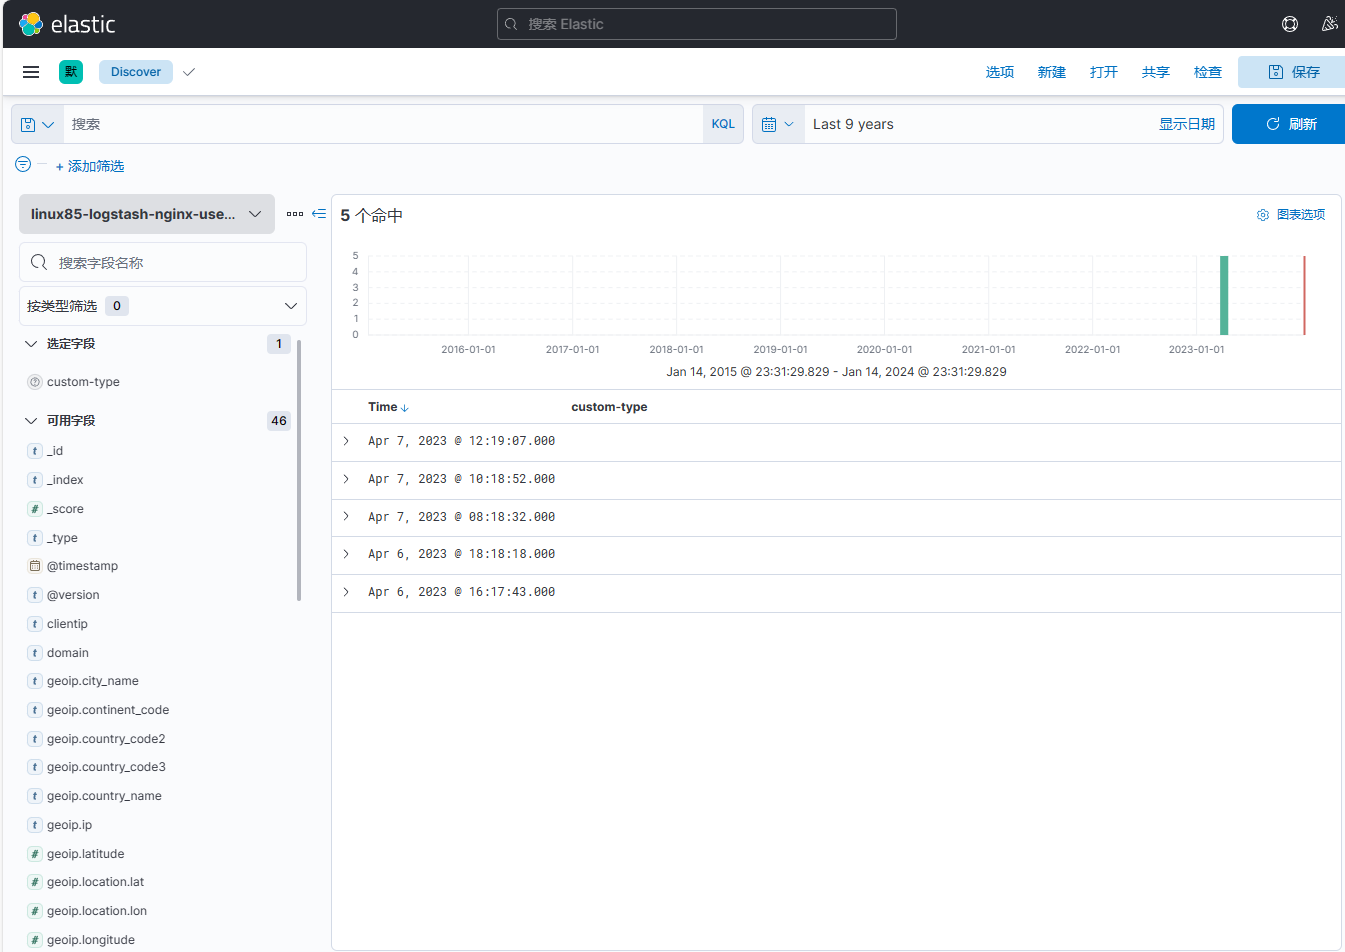Open the newsfeed celebration icon
This screenshot has width=1345, height=952.
[1329, 24]
